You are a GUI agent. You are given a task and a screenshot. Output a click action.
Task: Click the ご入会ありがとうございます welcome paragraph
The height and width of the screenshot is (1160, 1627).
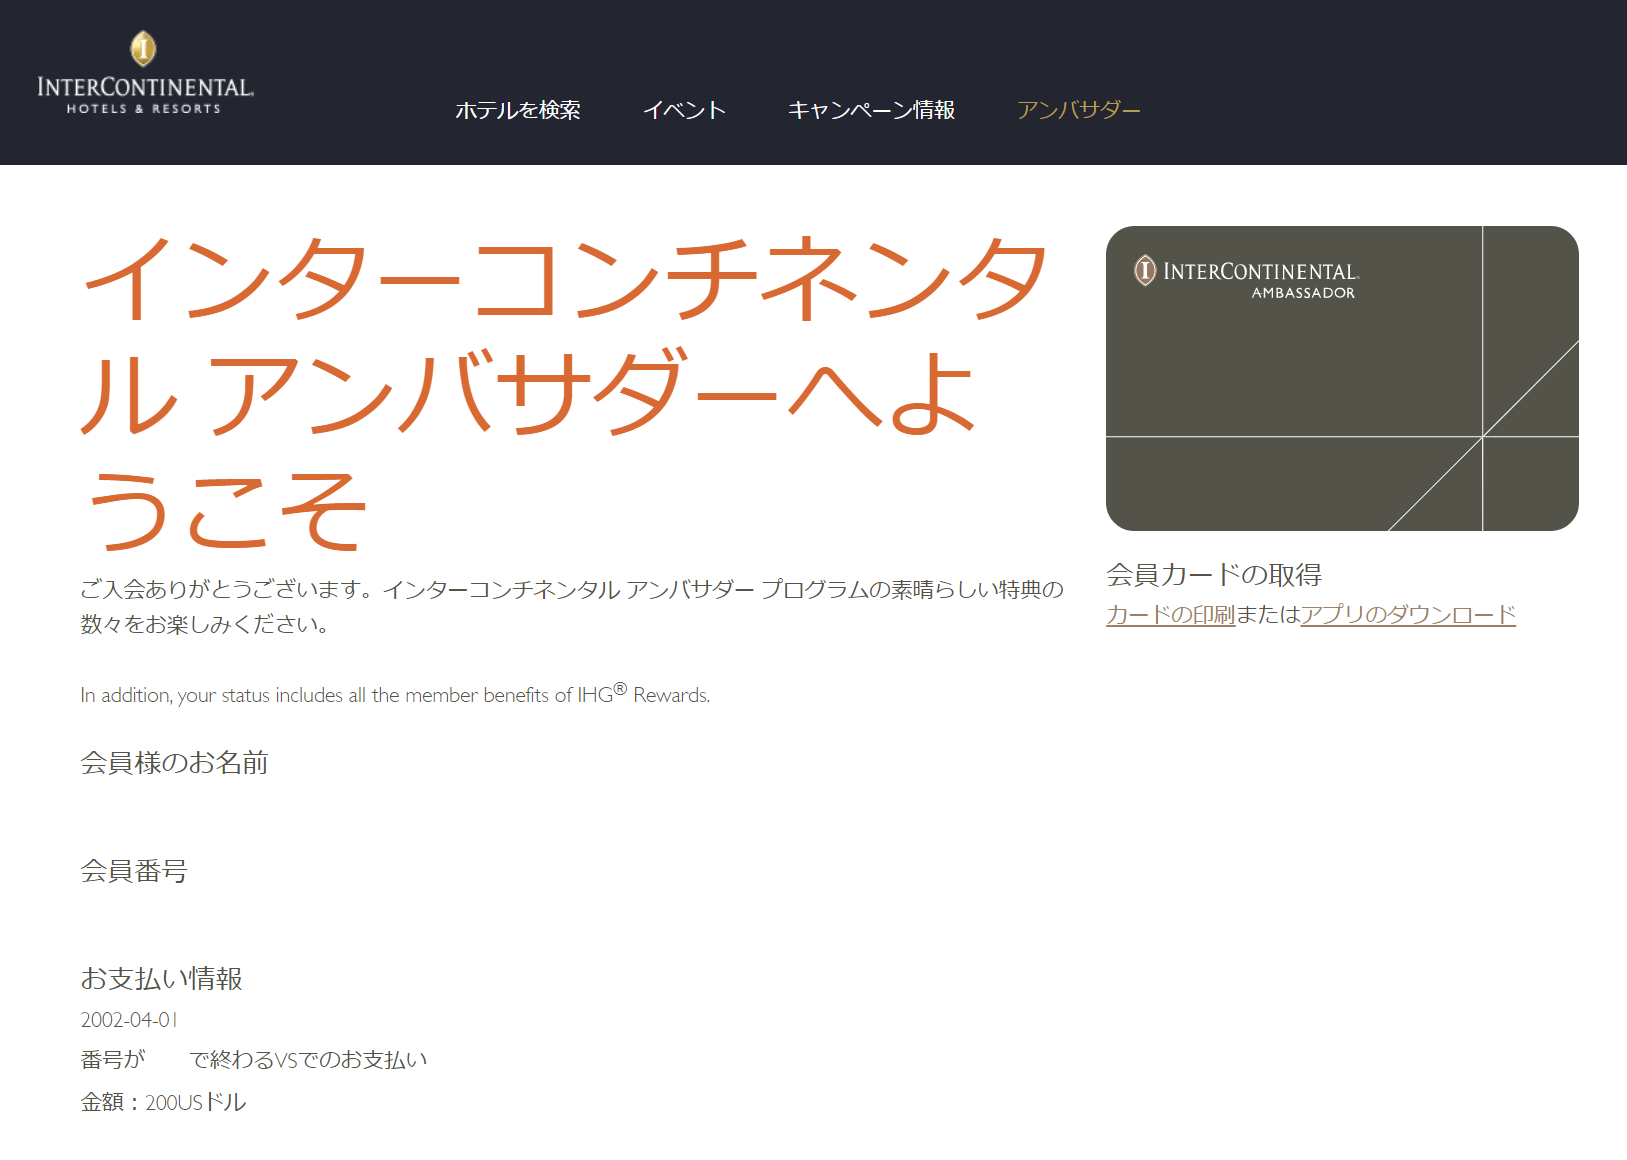pyautogui.click(x=572, y=607)
